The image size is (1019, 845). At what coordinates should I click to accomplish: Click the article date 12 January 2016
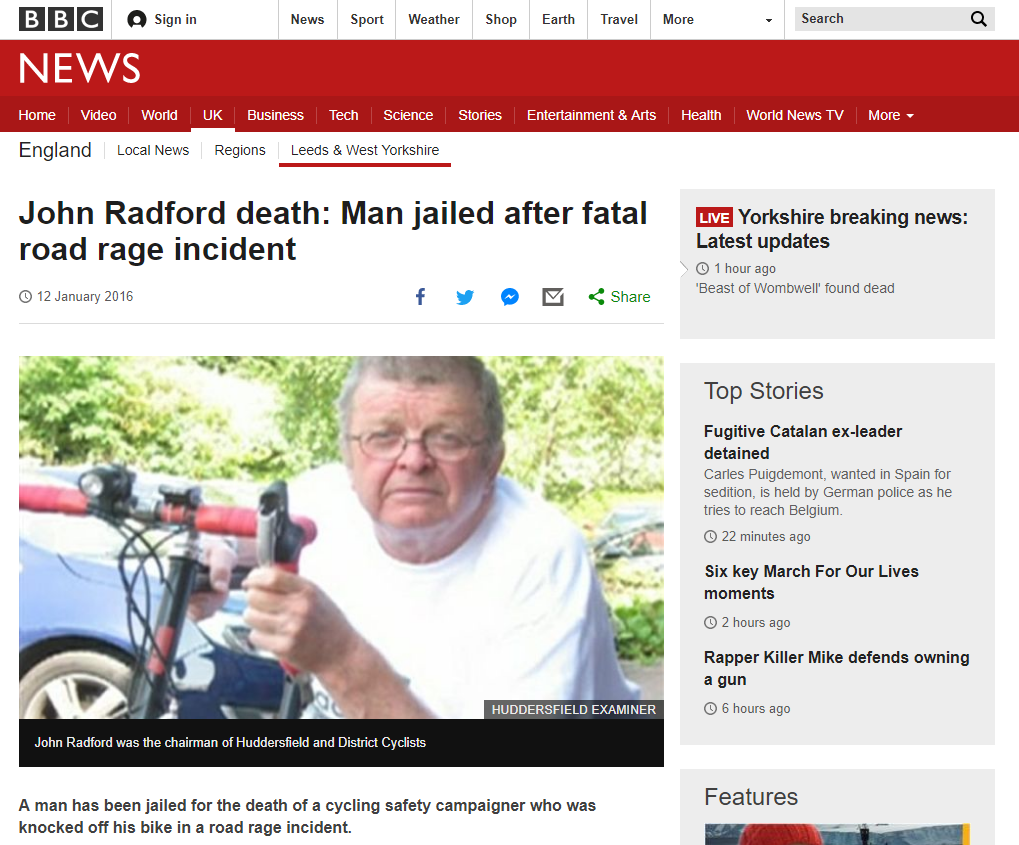(x=84, y=296)
